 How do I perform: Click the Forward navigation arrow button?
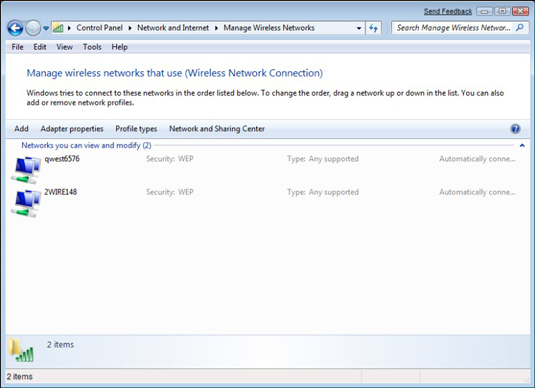coord(33,28)
